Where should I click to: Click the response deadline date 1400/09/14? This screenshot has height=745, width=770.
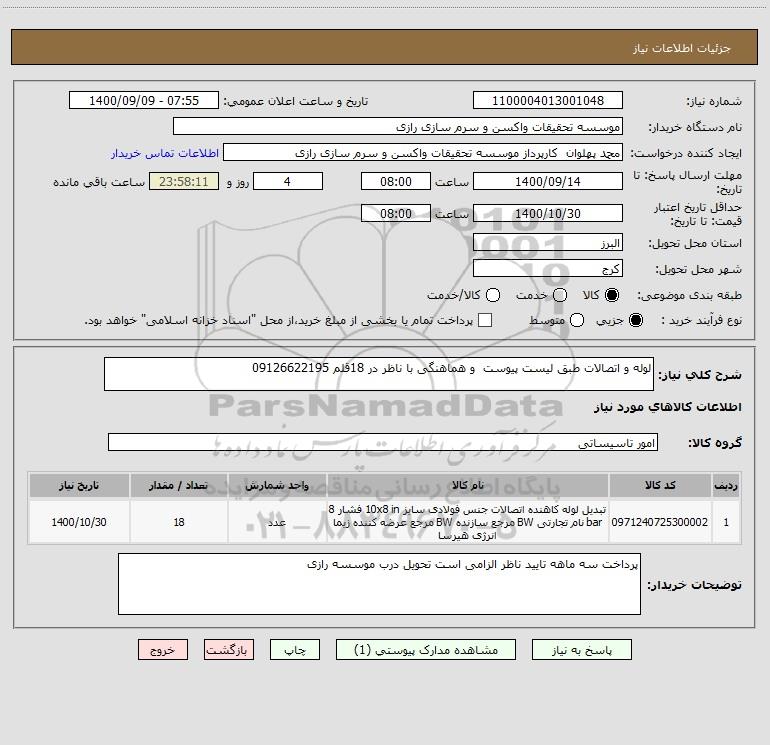point(548,181)
